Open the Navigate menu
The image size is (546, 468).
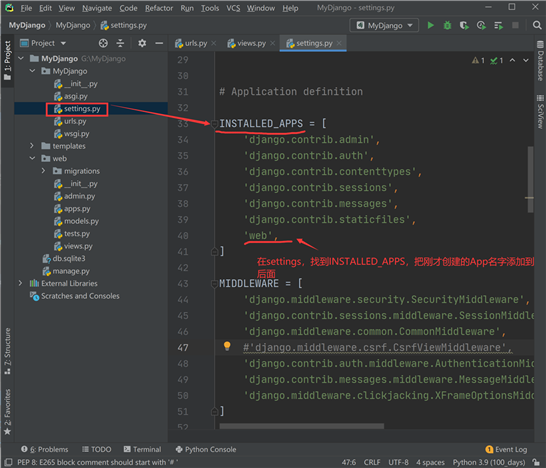pos(97,8)
